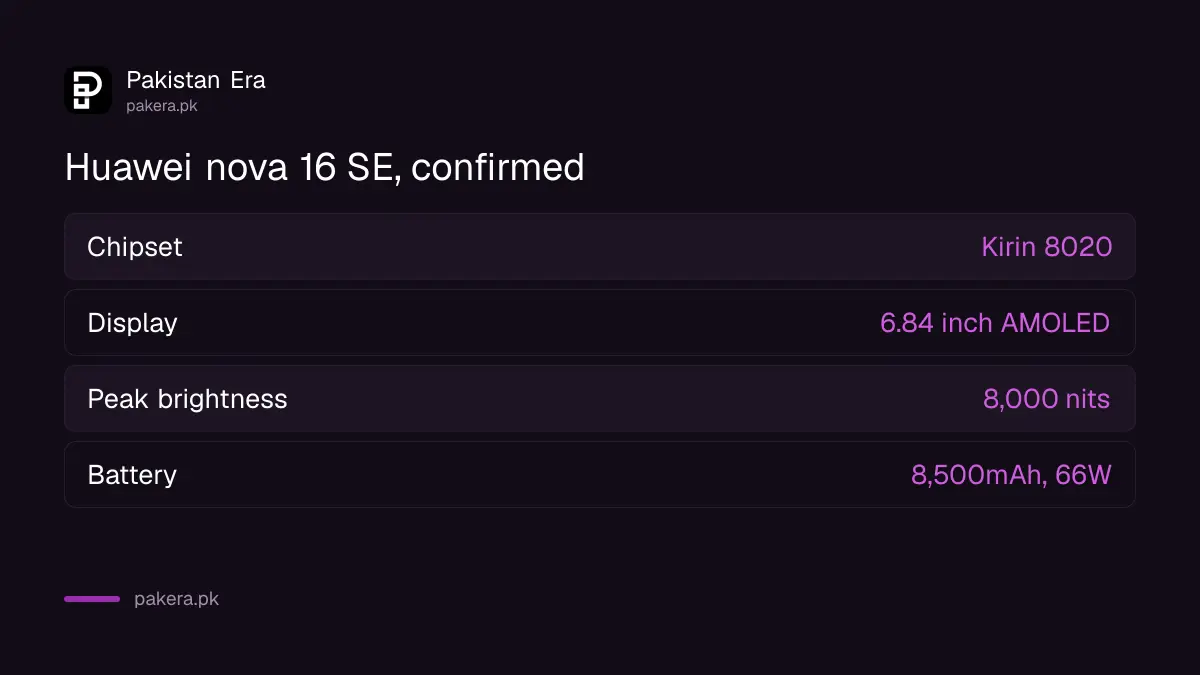1200x675 pixels.
Task: Click the purple accent bar in the footer
Action: [x=92, y=599]
